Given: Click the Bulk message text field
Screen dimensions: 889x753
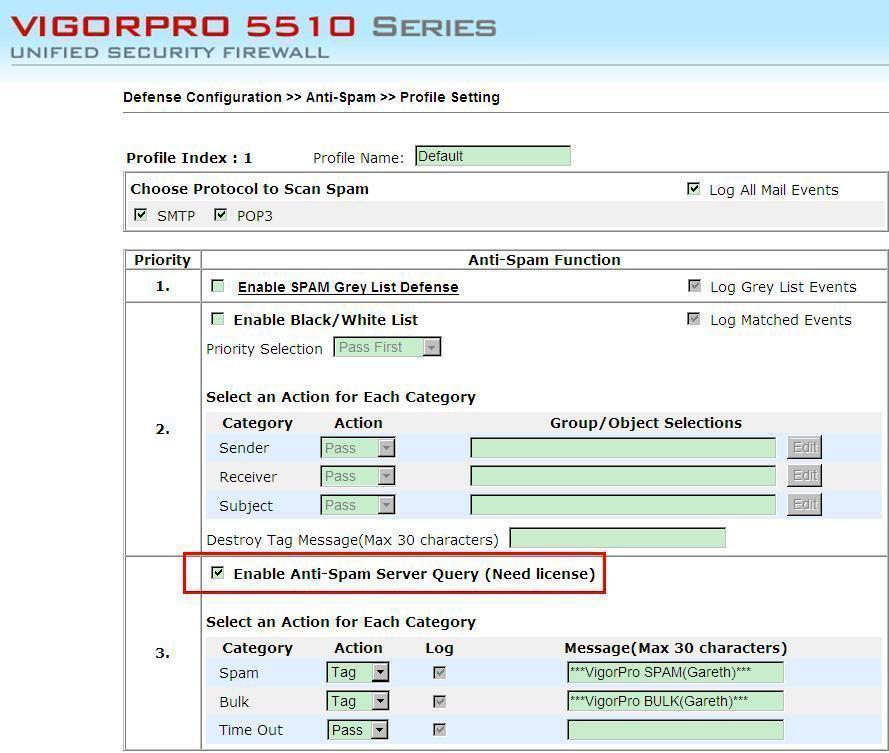Looking at the screenshot, I should click(x=675, y=701).
